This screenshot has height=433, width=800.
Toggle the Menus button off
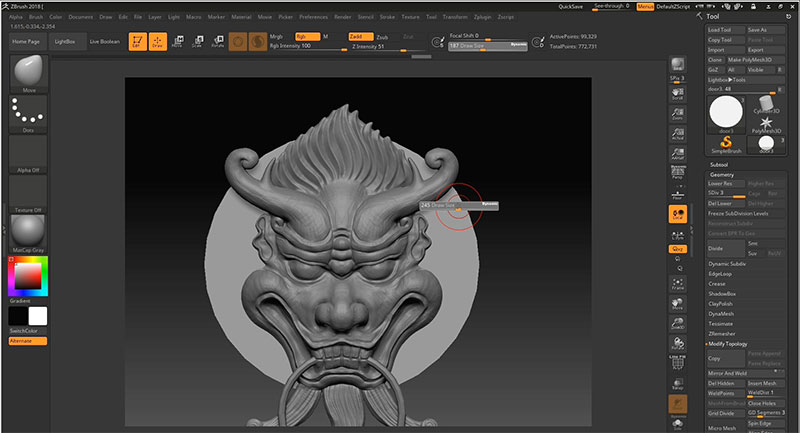click(648, 6)
